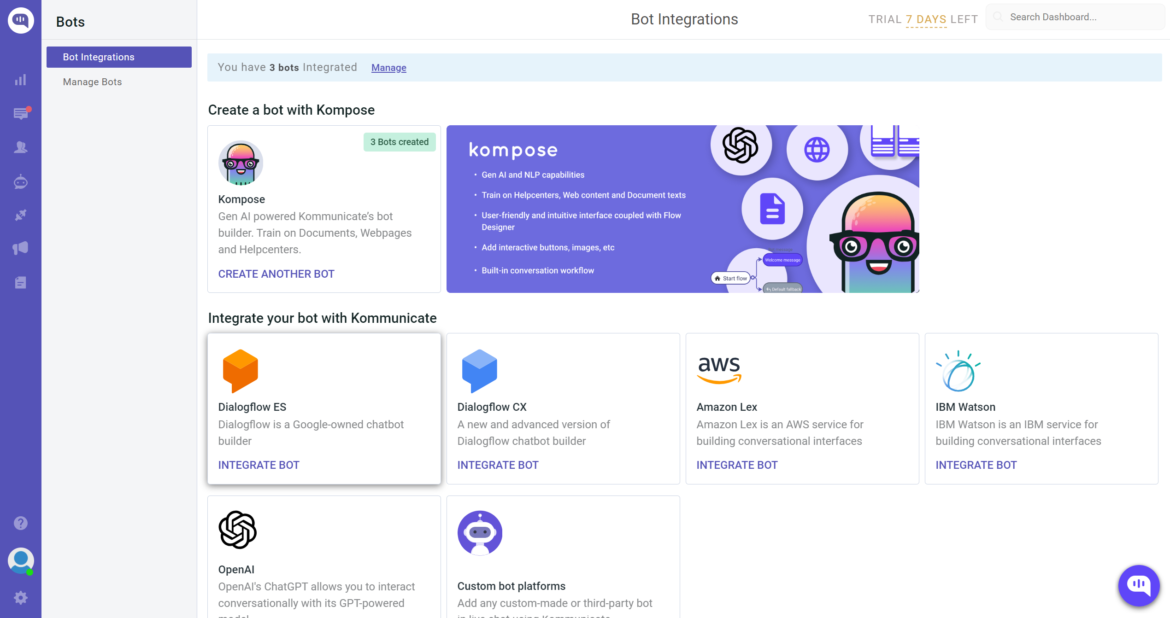Click CREATE ANOTHER BOT under Kompose
This screenshot has height=618, width=1170.
click(x=276, y=273)
